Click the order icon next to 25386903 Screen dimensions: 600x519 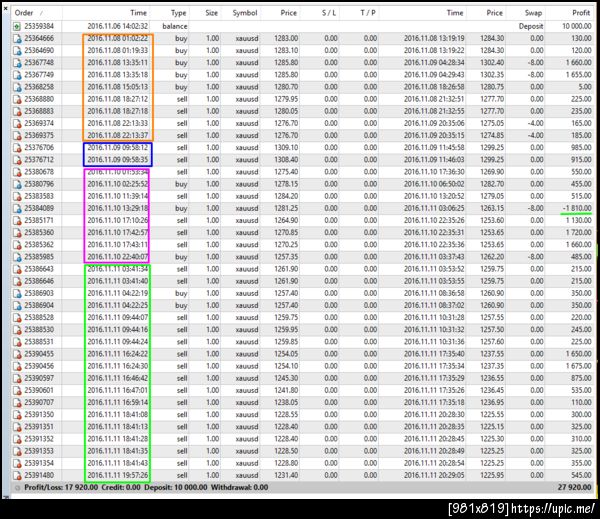[x=17, y=294]
